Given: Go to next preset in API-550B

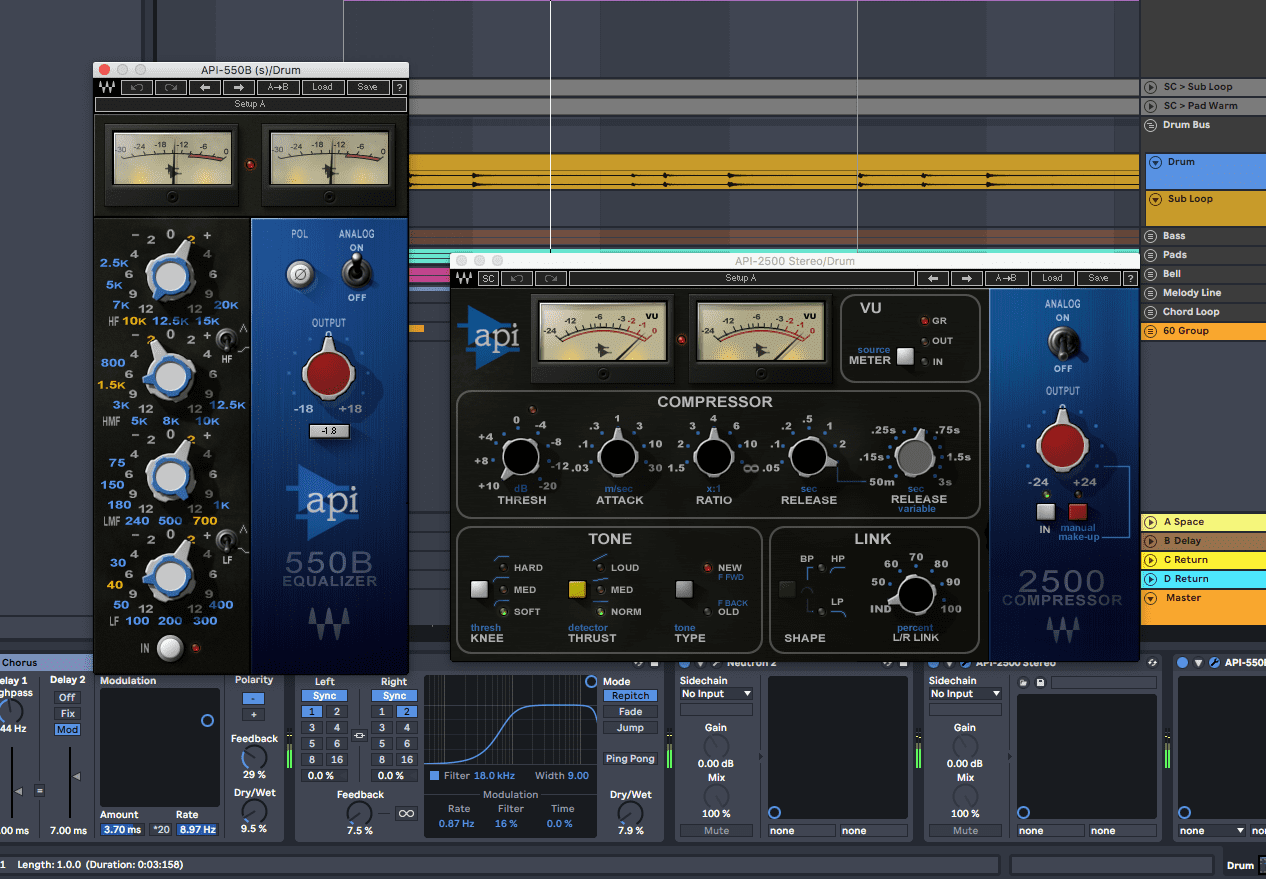Looking at the screenshot, I should 237,87.
